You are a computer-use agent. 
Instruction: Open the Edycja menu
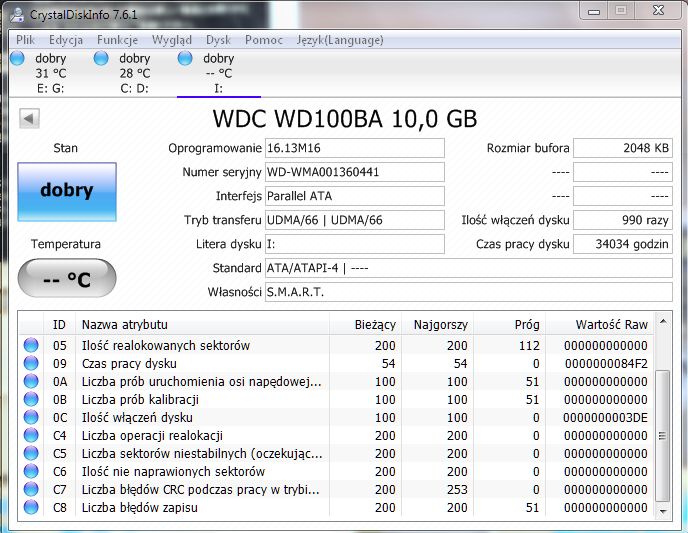(66, 40)
